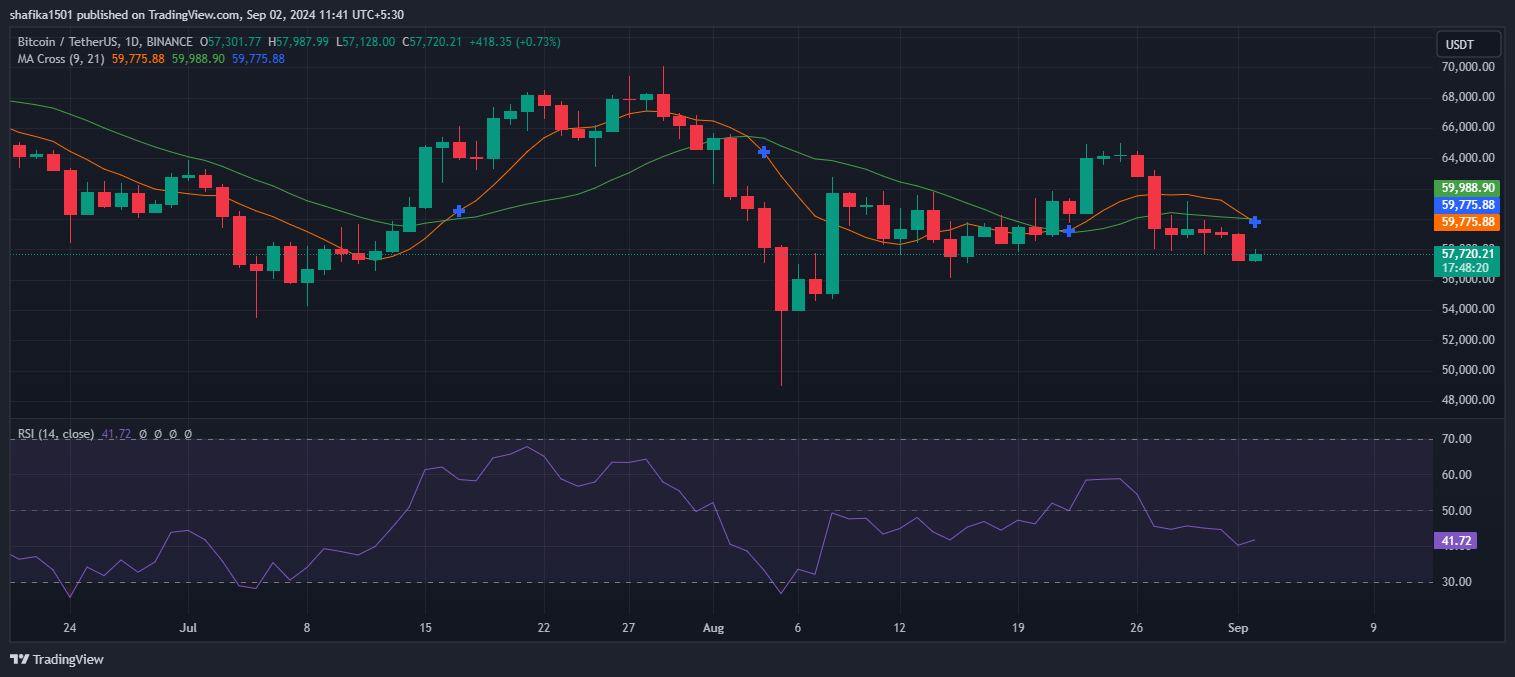Select the blue plus marker next to the September candles
Screen dimensions: 1515x677
1255,221
